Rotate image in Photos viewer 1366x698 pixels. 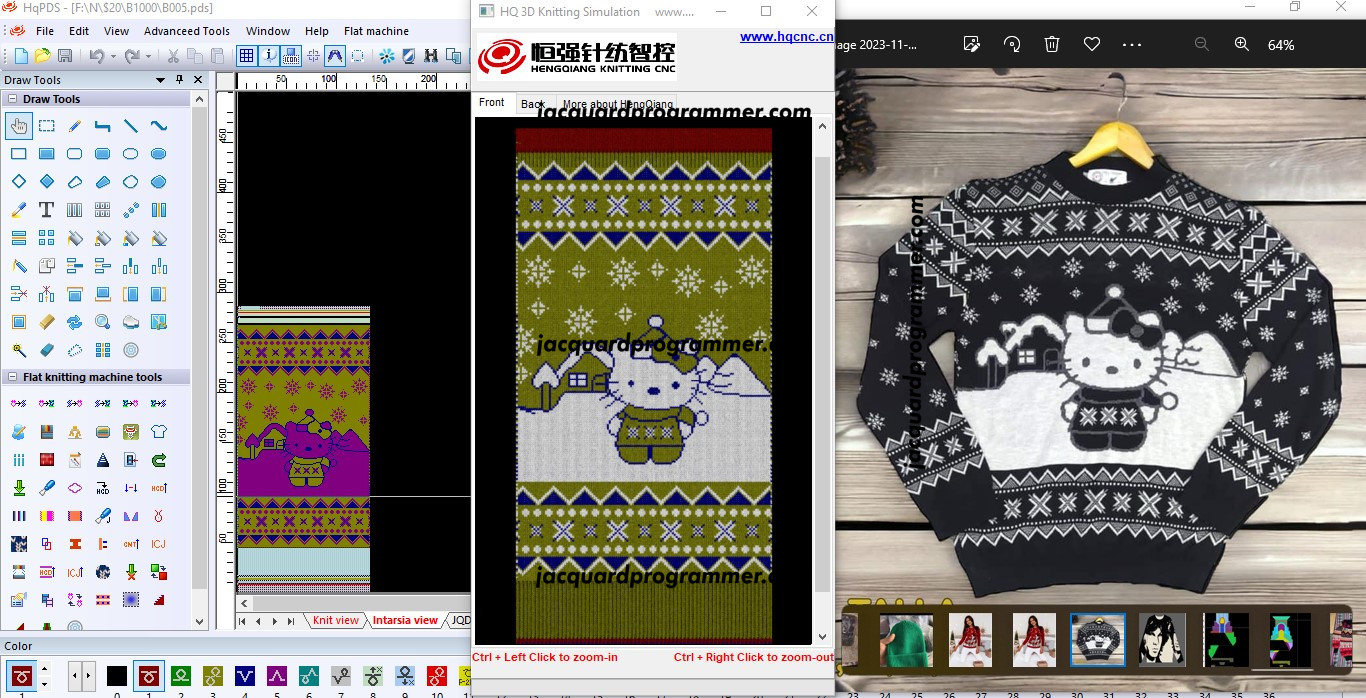point(1012,44)
